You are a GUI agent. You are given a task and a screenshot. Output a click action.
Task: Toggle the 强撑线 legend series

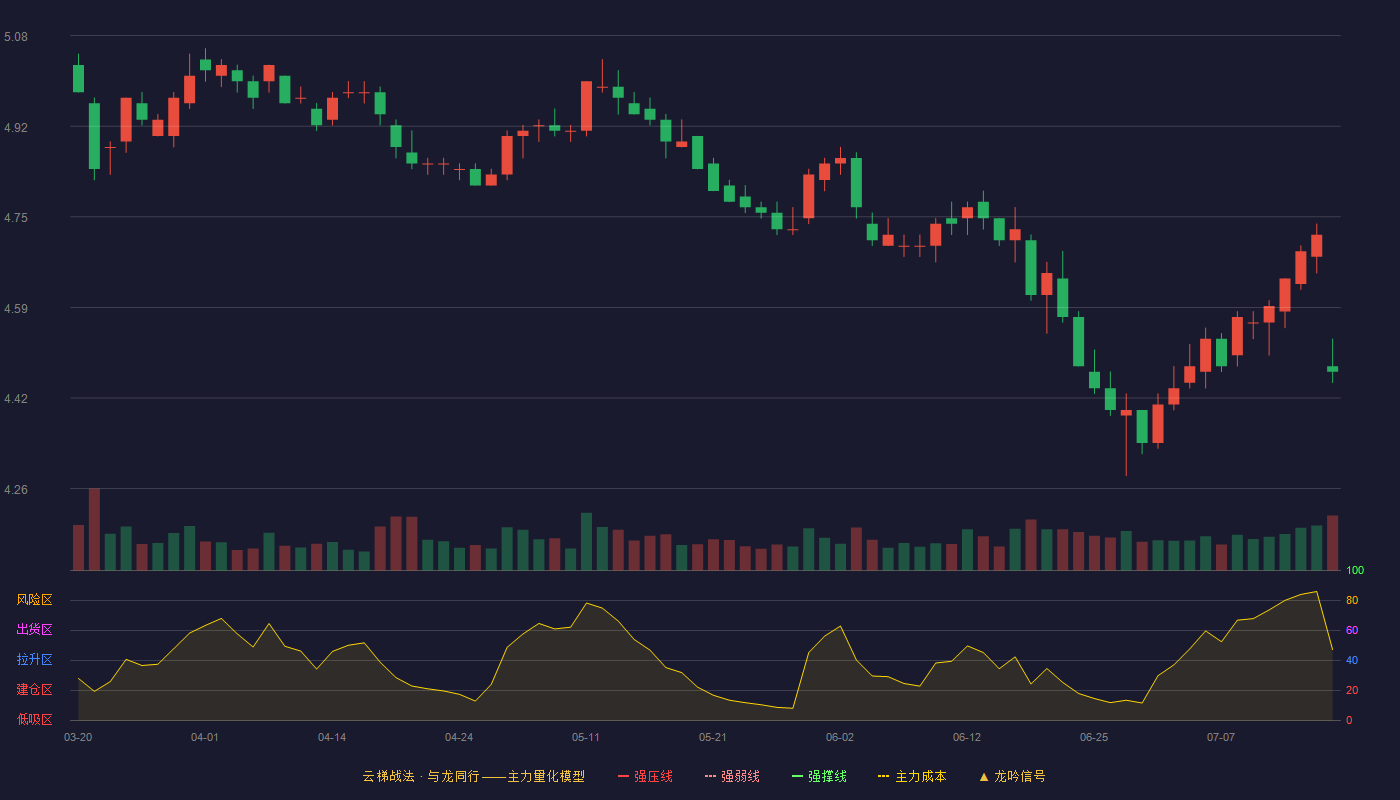[x=827, y=776]
